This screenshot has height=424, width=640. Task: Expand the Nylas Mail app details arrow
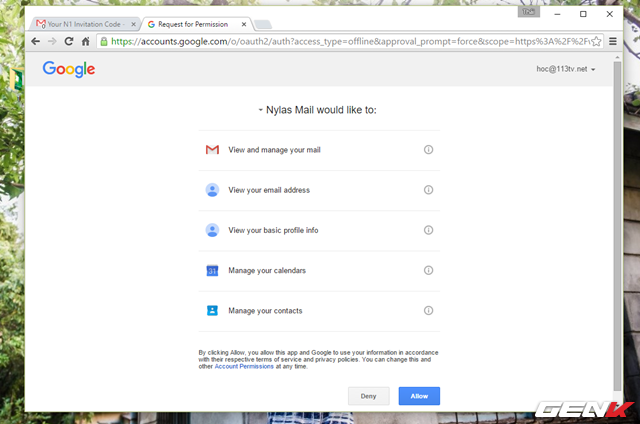(260, 110)
